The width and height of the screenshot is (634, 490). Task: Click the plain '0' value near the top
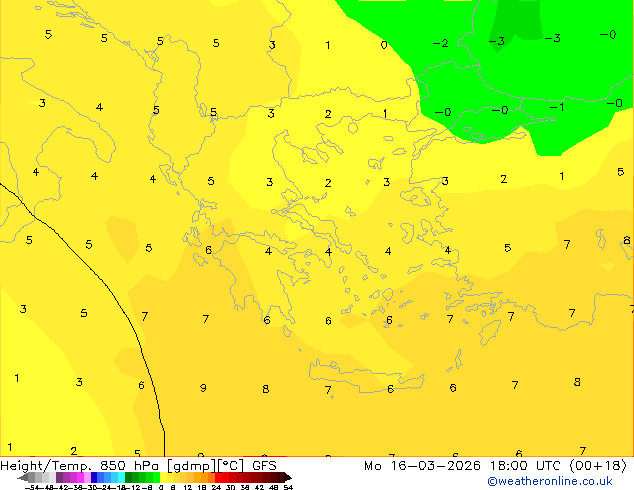[384, 45]
